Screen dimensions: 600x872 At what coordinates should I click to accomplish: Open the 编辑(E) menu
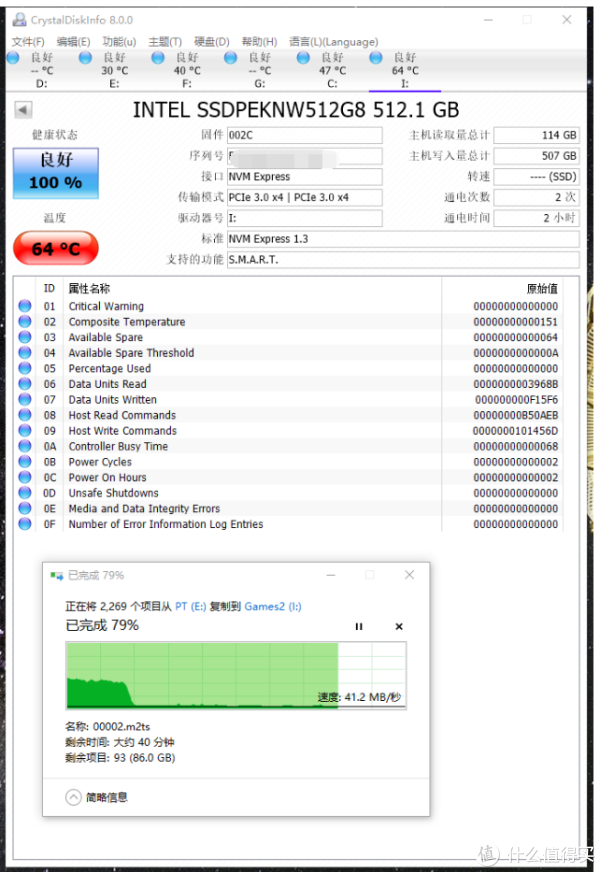73,42
